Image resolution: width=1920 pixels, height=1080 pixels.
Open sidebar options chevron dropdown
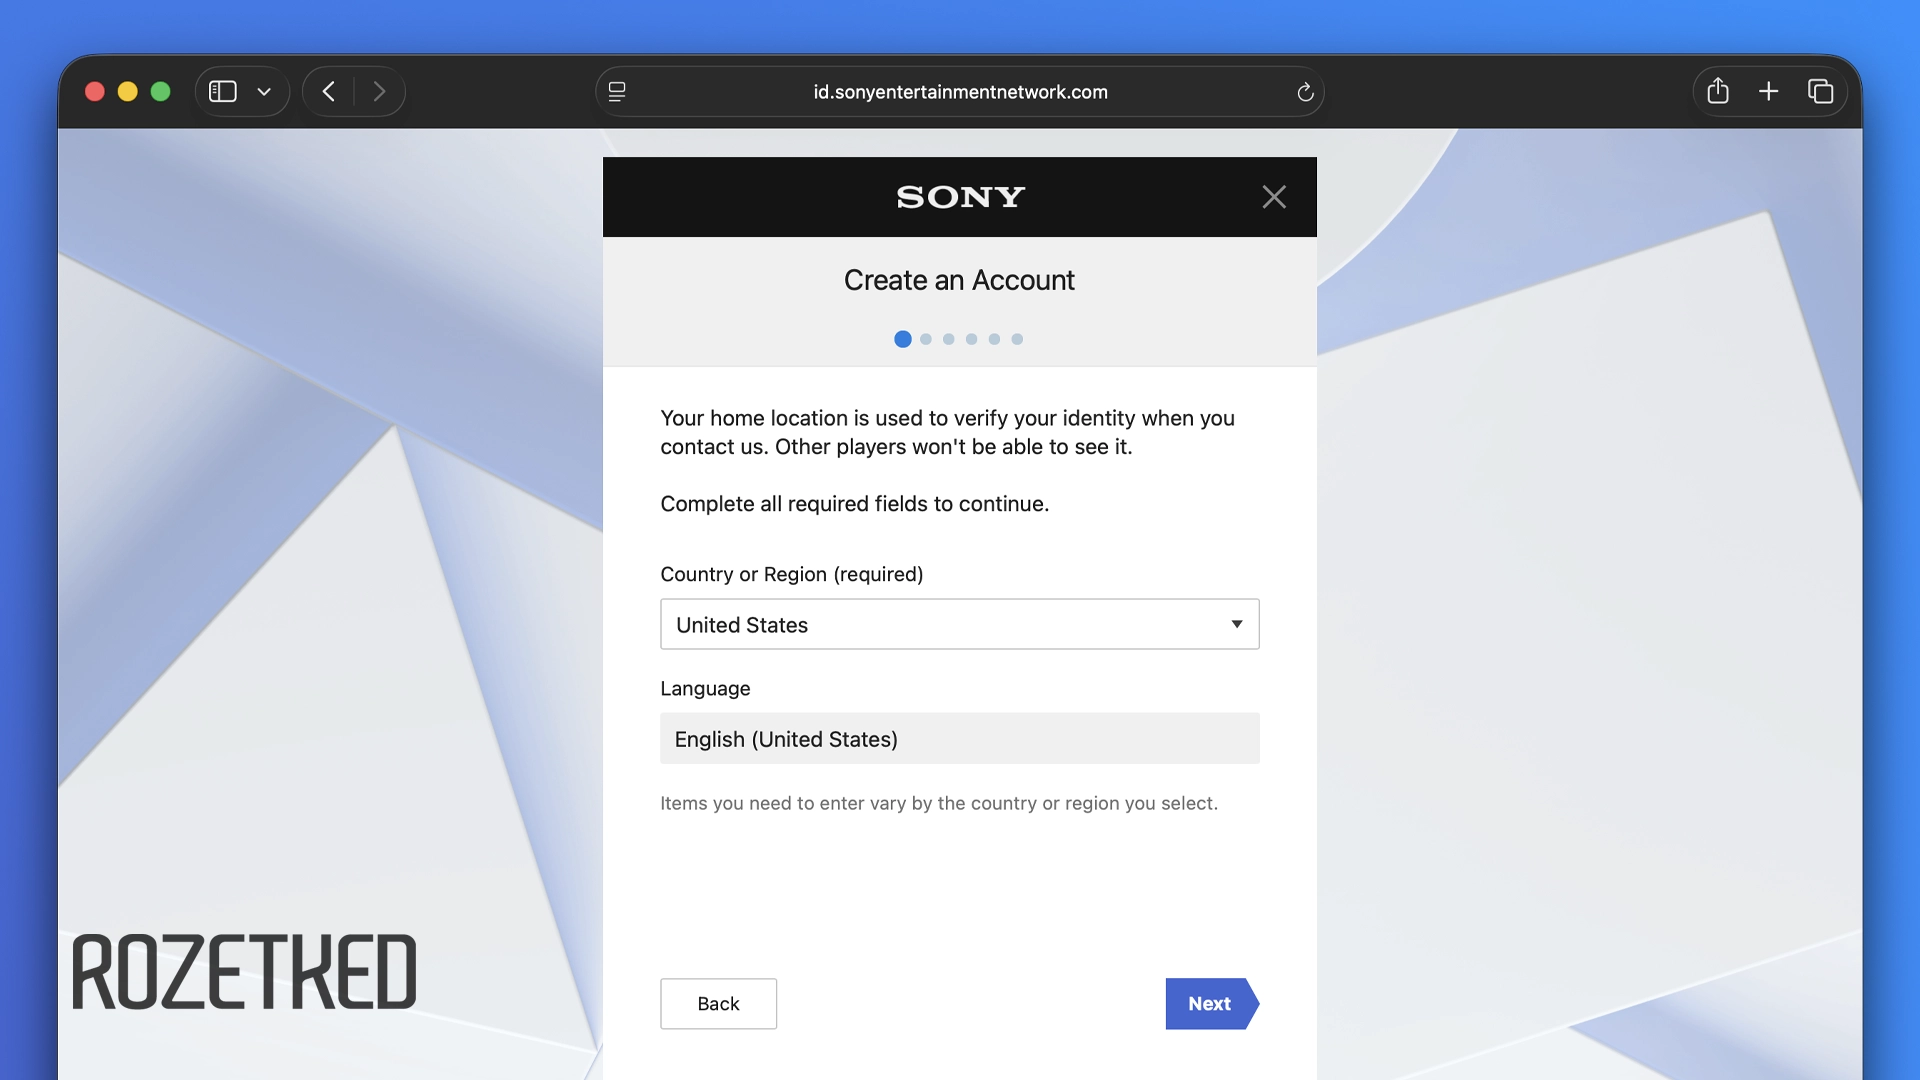click(264, 92)
